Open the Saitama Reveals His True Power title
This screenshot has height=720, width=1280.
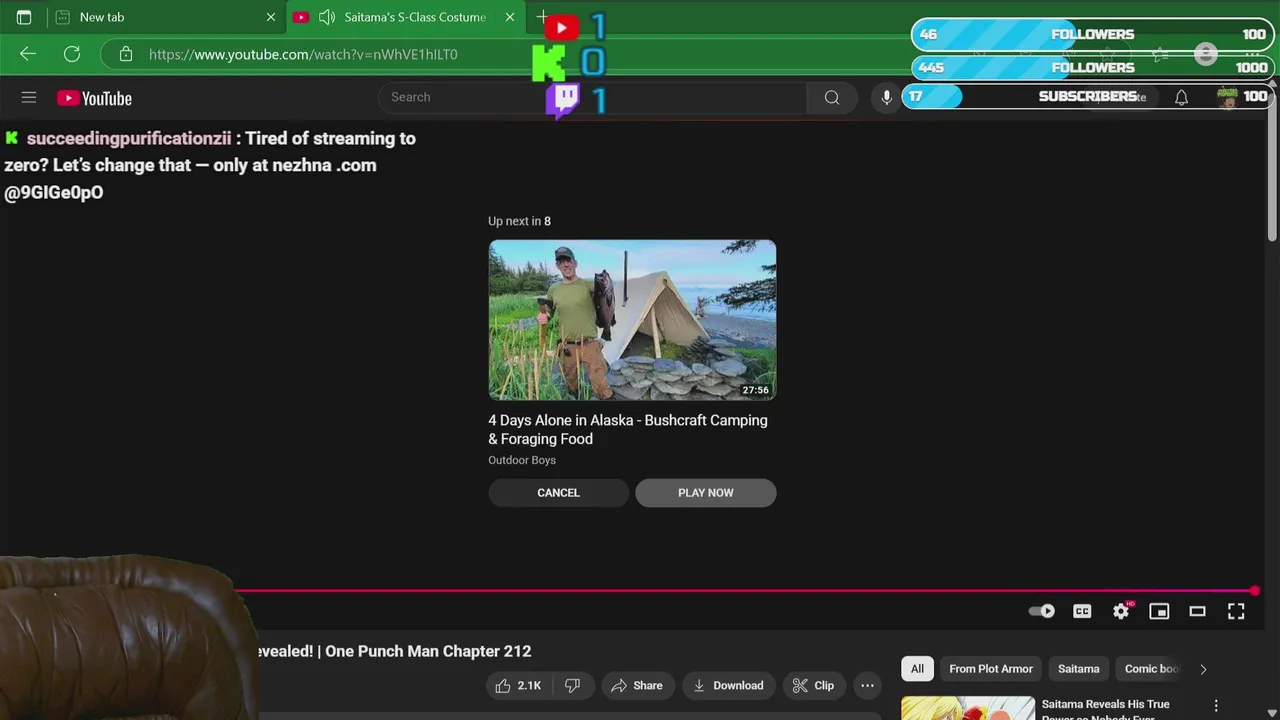pyautogui.click(x=1105, y=709)
